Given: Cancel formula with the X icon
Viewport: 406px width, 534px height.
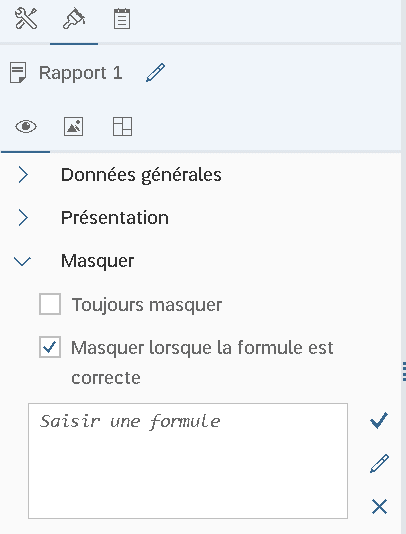Looking at the screenshot, I should coord(379,506).
